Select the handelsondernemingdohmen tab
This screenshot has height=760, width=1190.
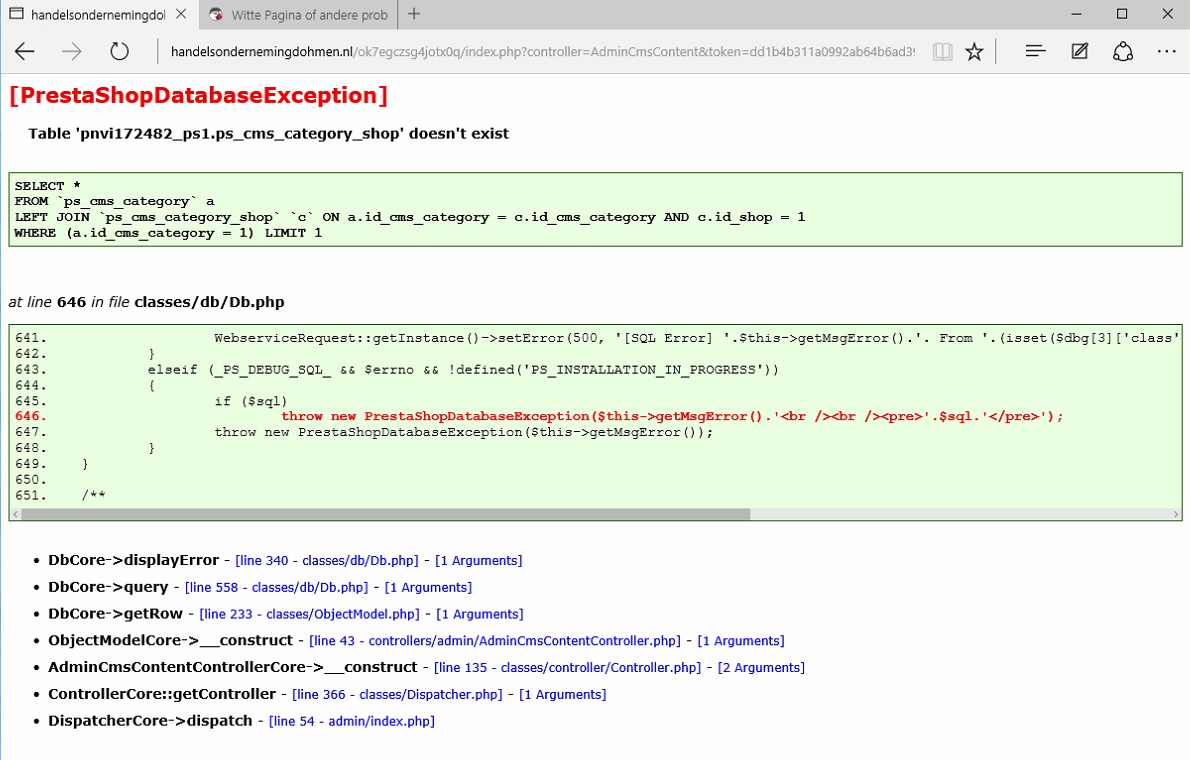click(99, 14)
